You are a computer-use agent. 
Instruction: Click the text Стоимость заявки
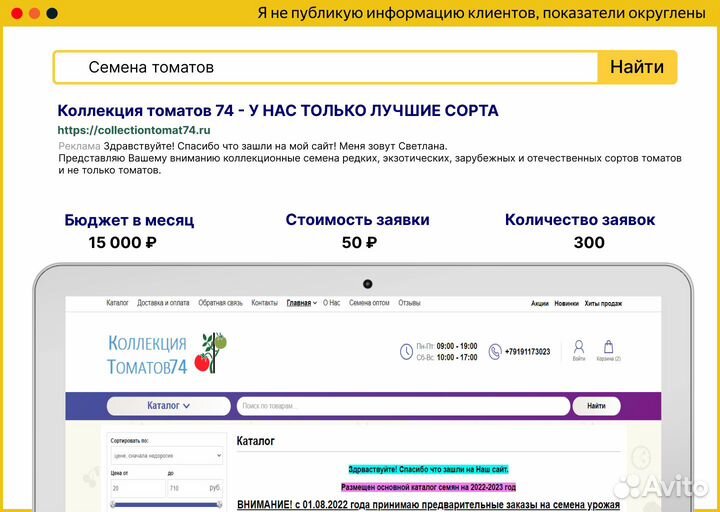click(x=358, y=219)
